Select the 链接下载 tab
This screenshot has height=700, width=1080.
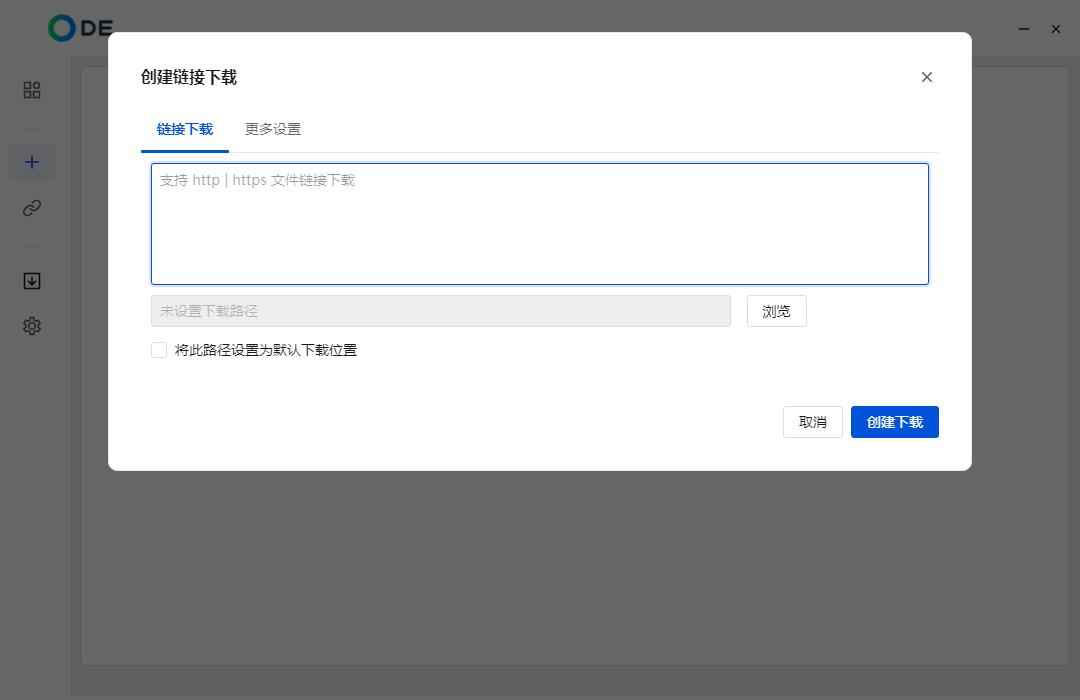(184, 129)
